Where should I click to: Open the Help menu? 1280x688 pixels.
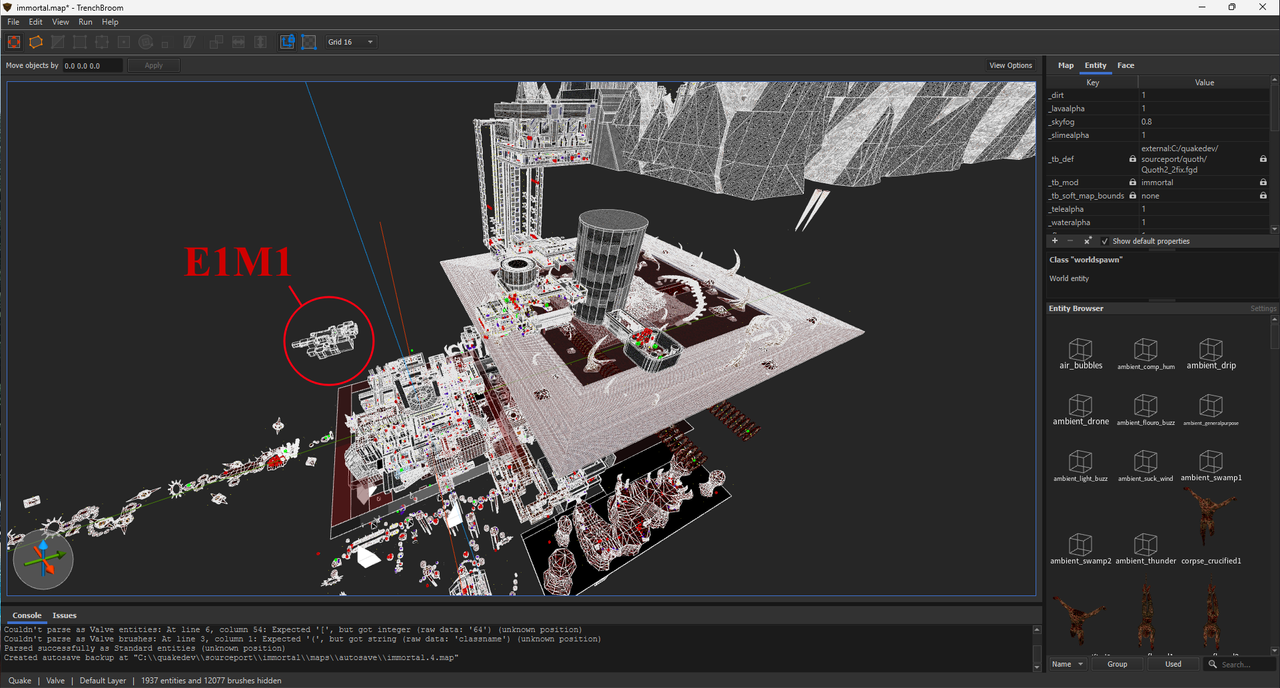pos(110,22)
